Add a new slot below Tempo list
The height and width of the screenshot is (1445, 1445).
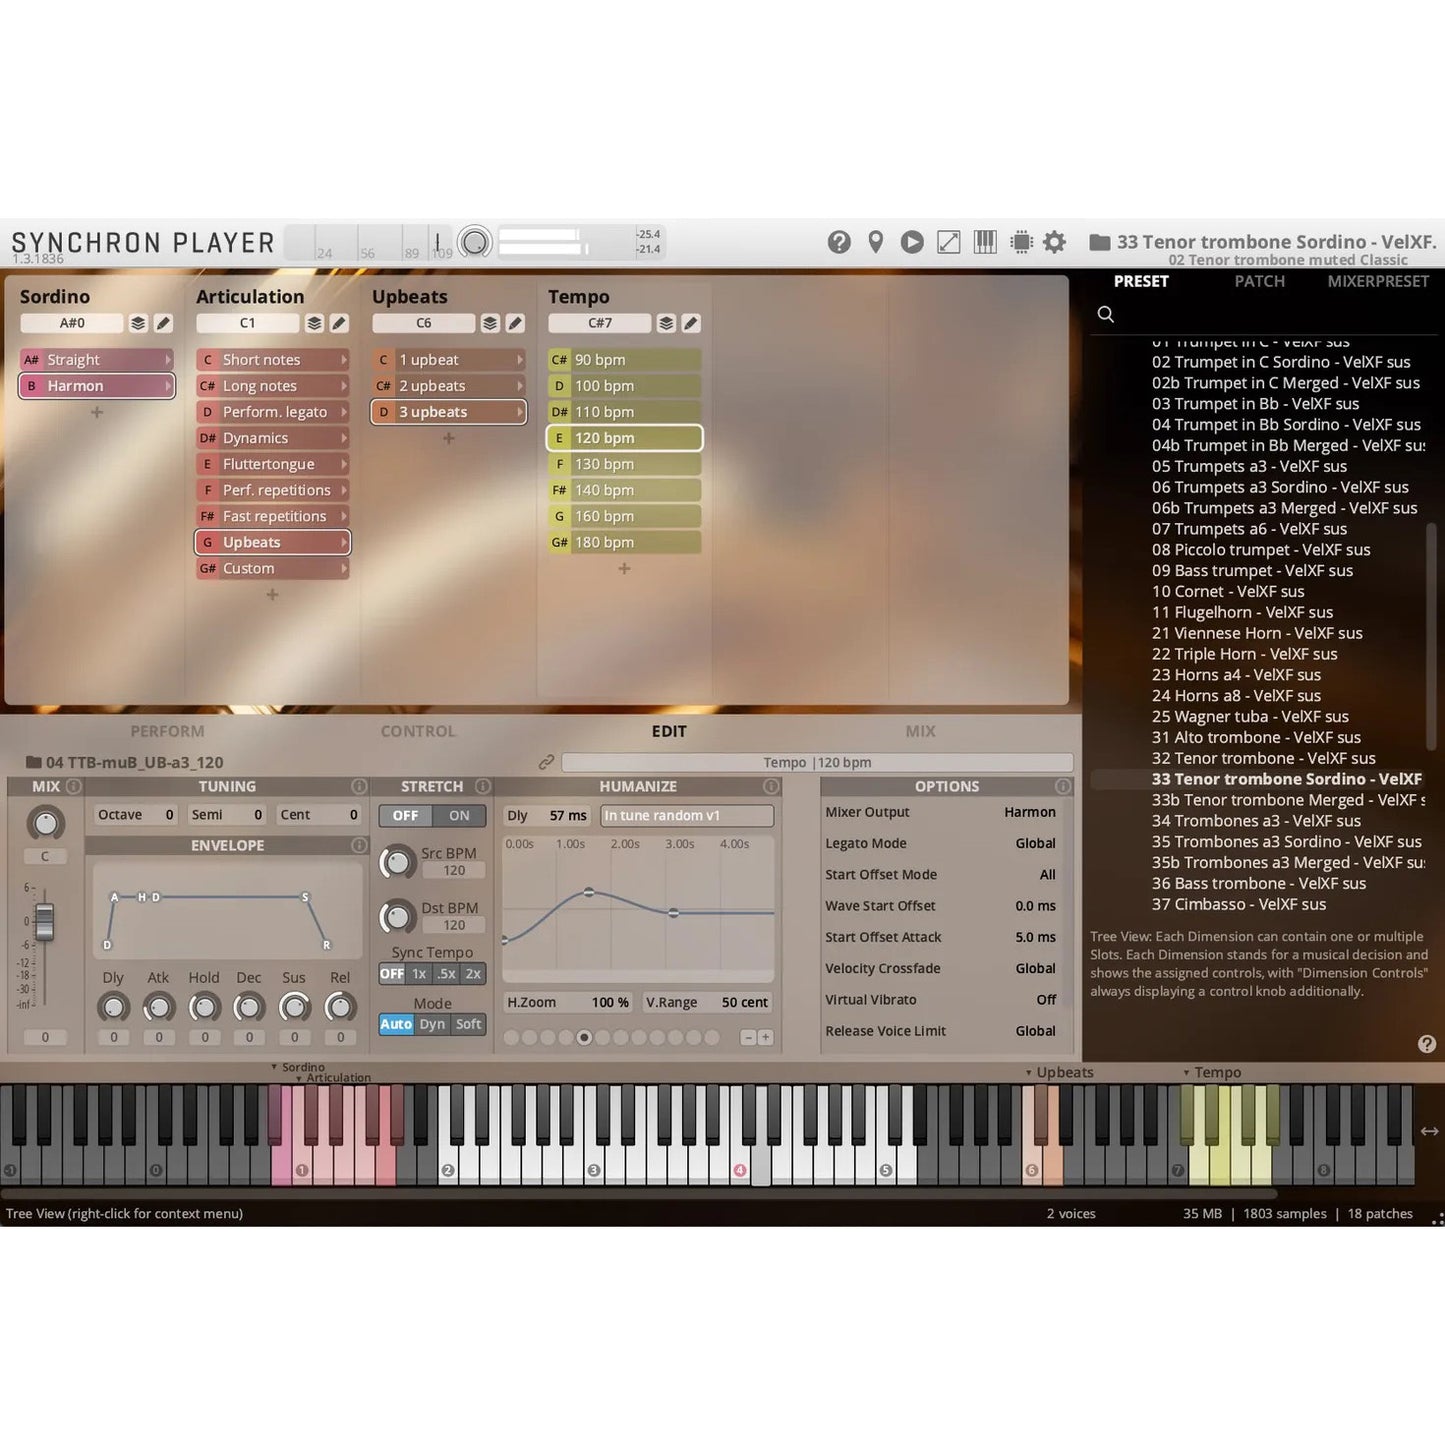pos(624,569)
